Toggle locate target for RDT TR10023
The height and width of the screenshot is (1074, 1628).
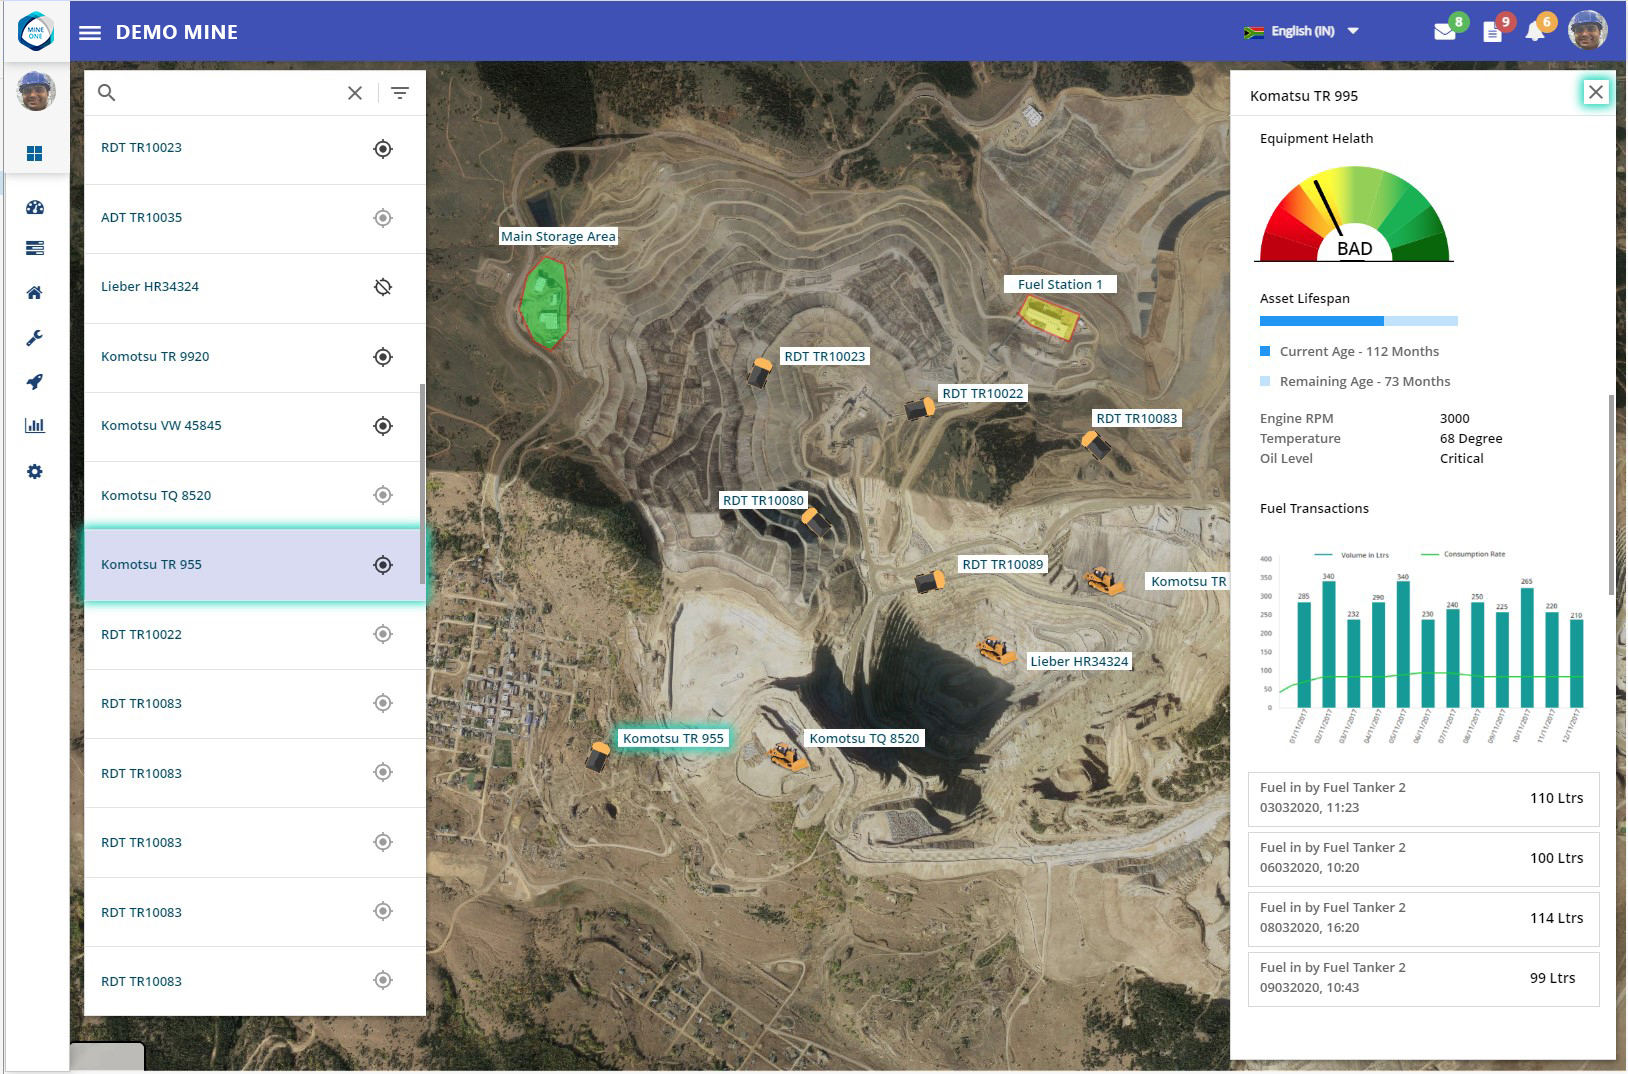pos(383,149)
